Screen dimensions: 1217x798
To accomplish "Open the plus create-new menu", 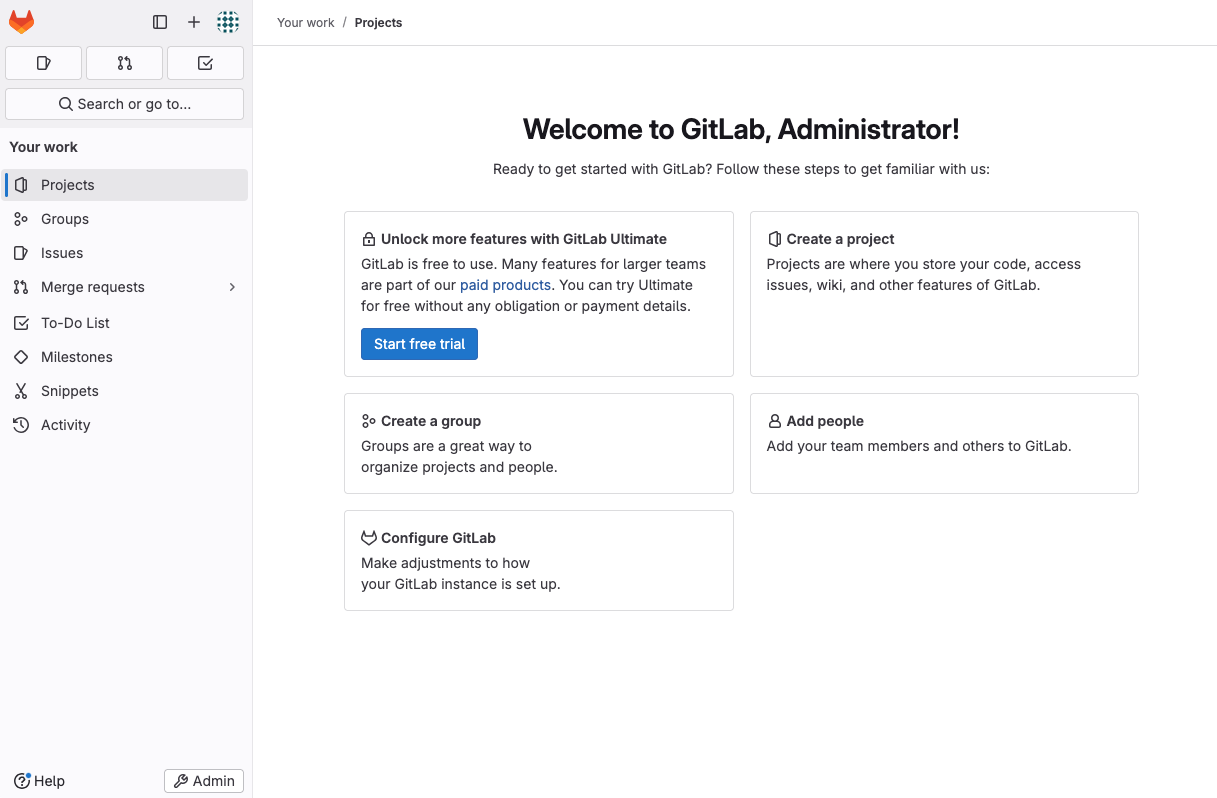I will tap(194, 22).
